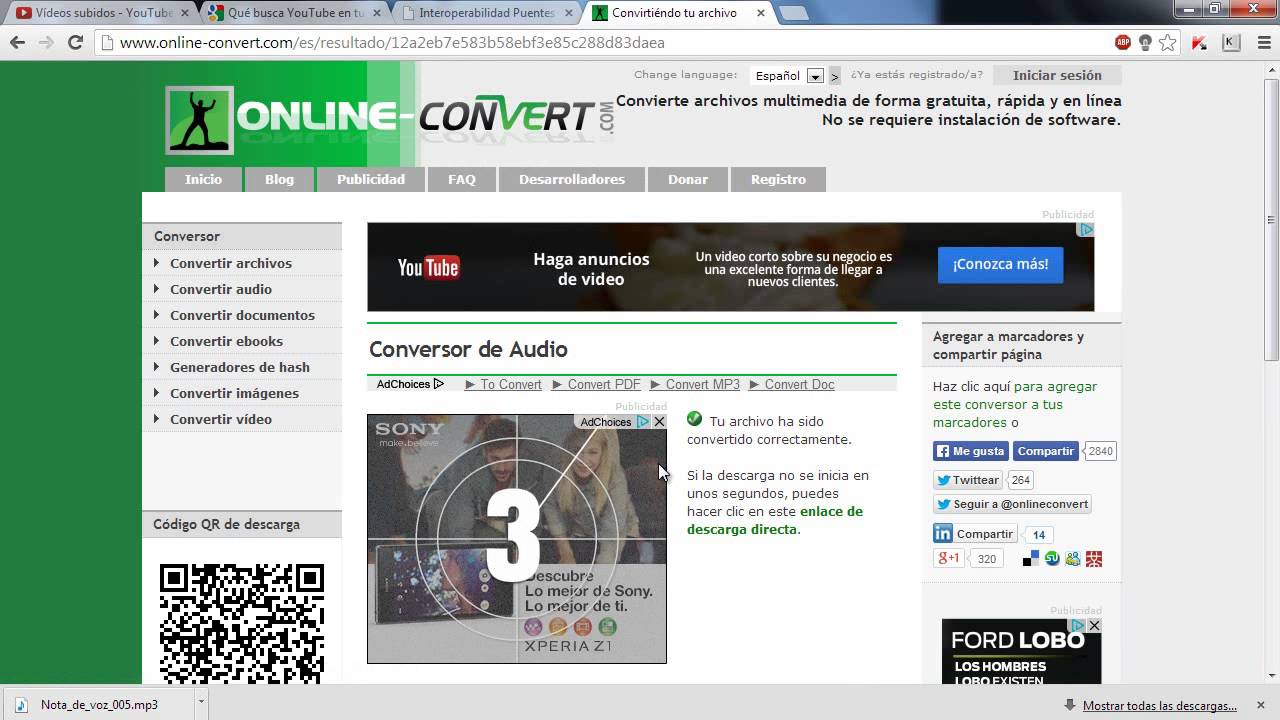Bookmark this page with the star icon
The image size is (1280, 720).
coord(1167,42)
